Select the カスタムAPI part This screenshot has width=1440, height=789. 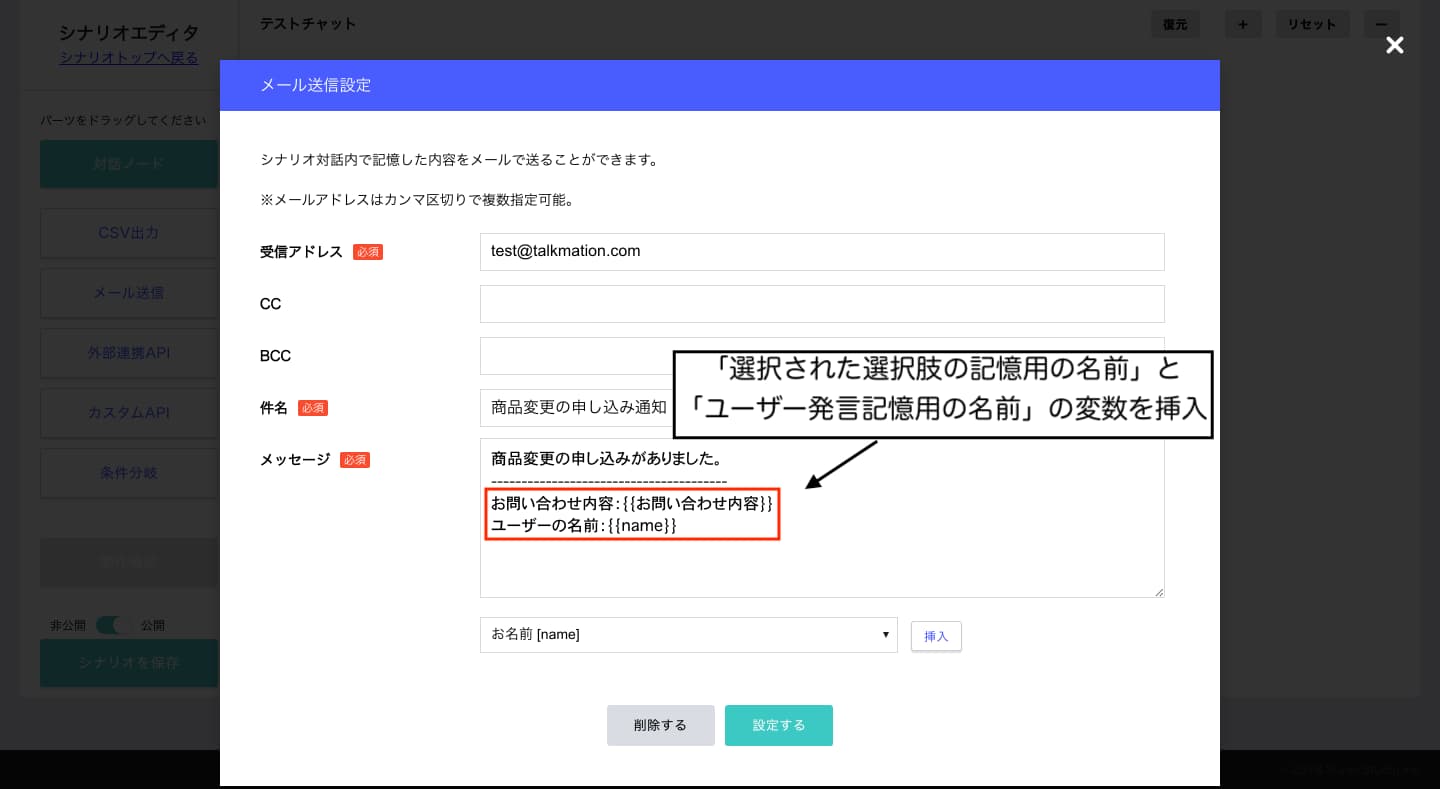[129, 413]
